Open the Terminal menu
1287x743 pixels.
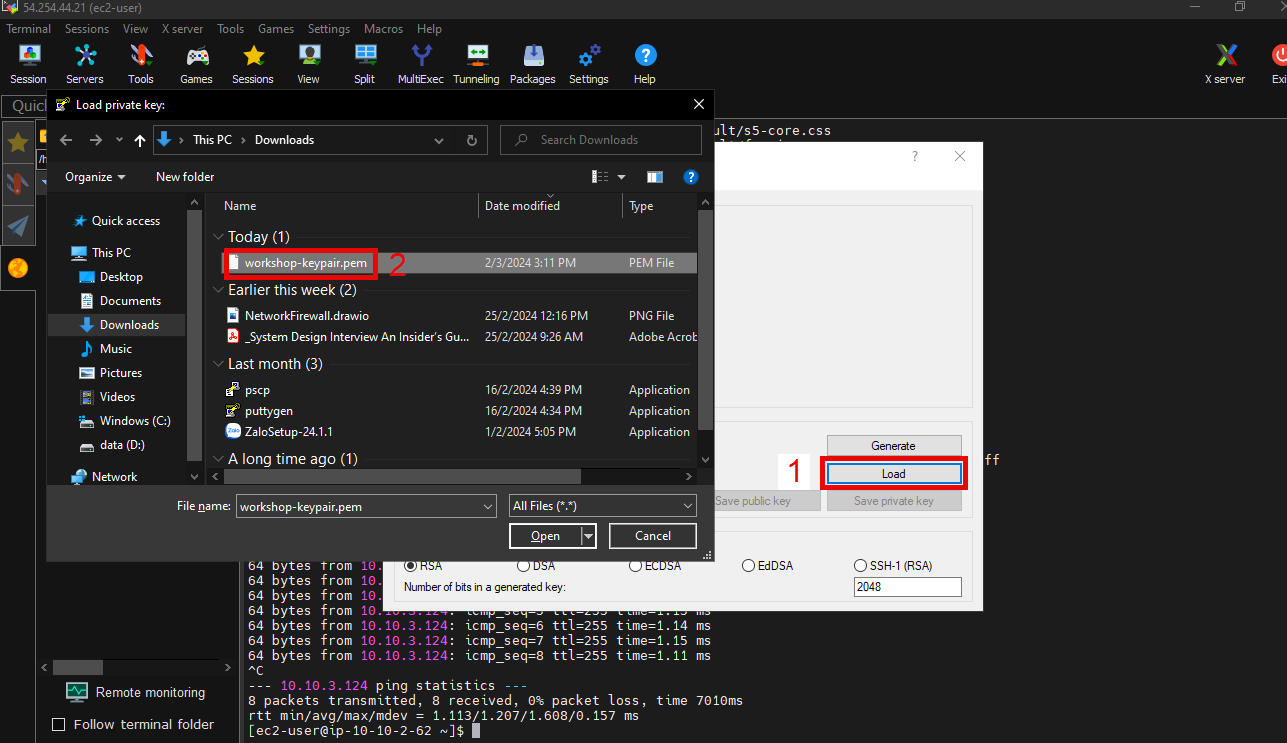pos(28,29)
